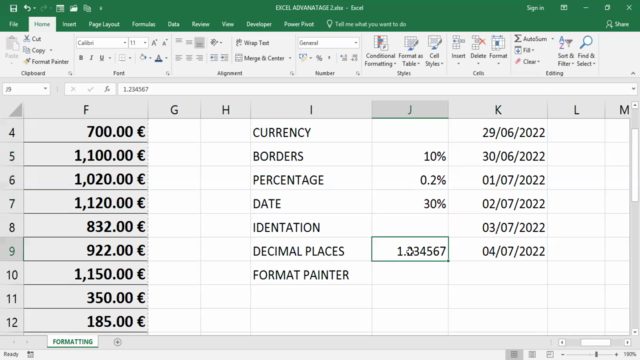640x360 pixels.
Task: Click the orientation text angle icon
Action: click(x=214, y=42)
